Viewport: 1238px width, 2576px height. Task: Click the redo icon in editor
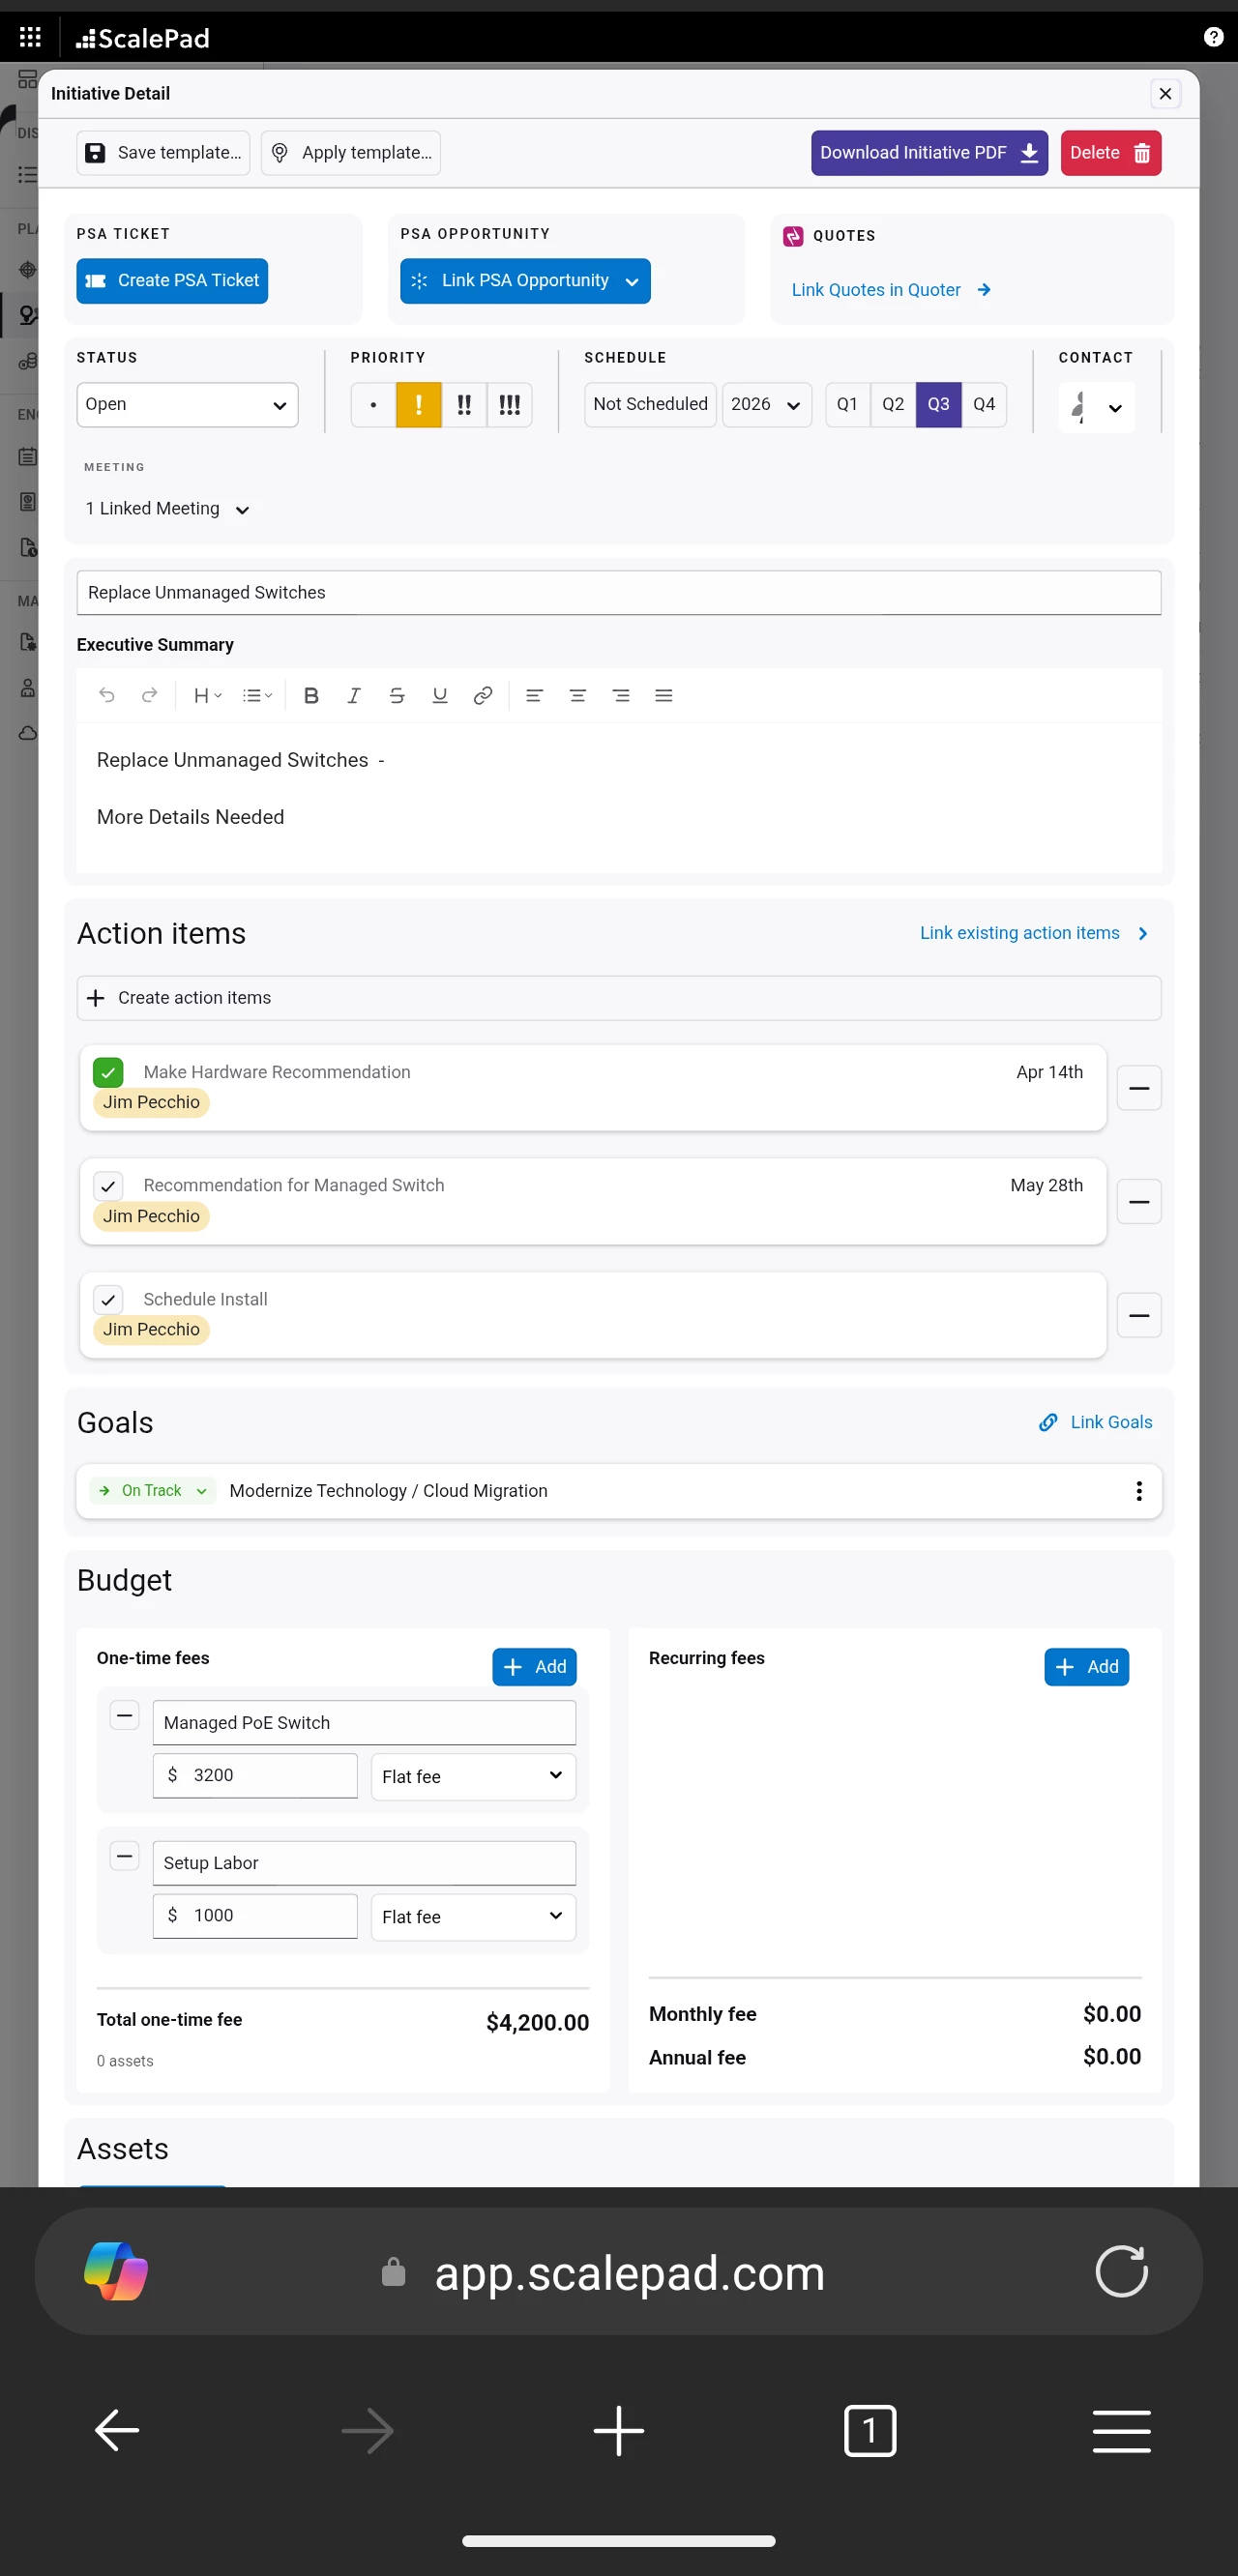149,696
